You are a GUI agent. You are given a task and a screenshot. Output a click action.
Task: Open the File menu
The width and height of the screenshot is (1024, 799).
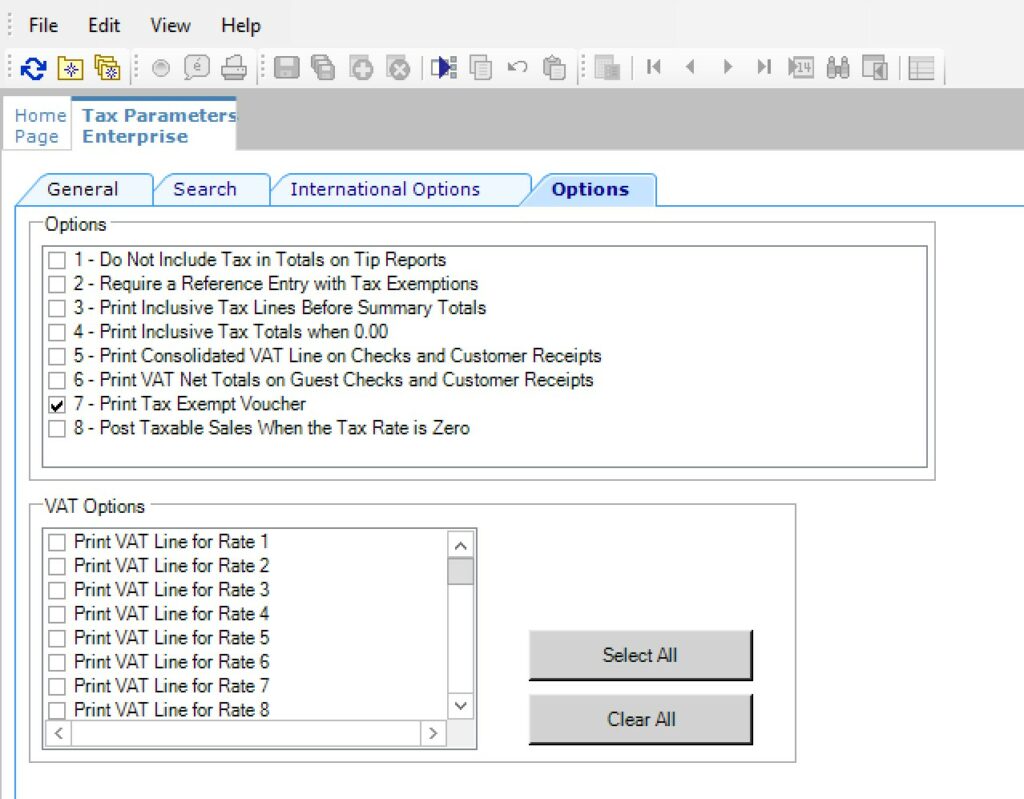[x=43, y=25]
